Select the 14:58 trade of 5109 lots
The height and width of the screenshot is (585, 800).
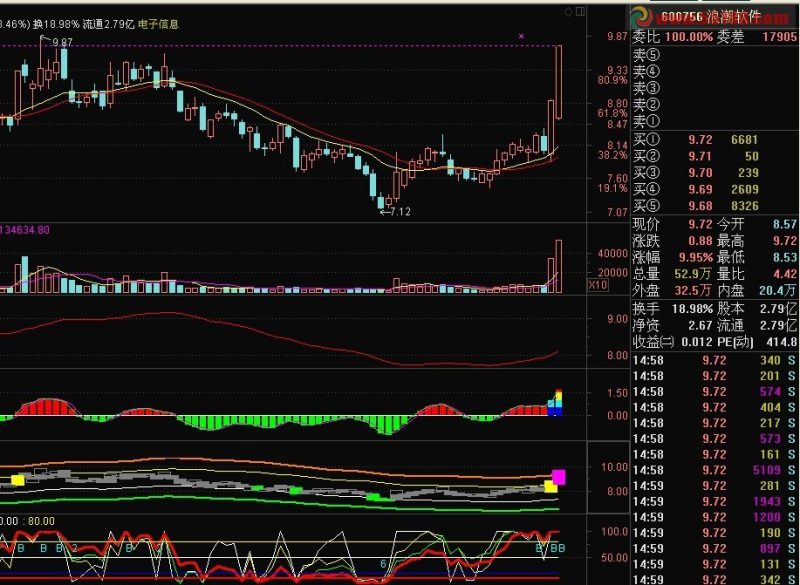coord(714,470)
